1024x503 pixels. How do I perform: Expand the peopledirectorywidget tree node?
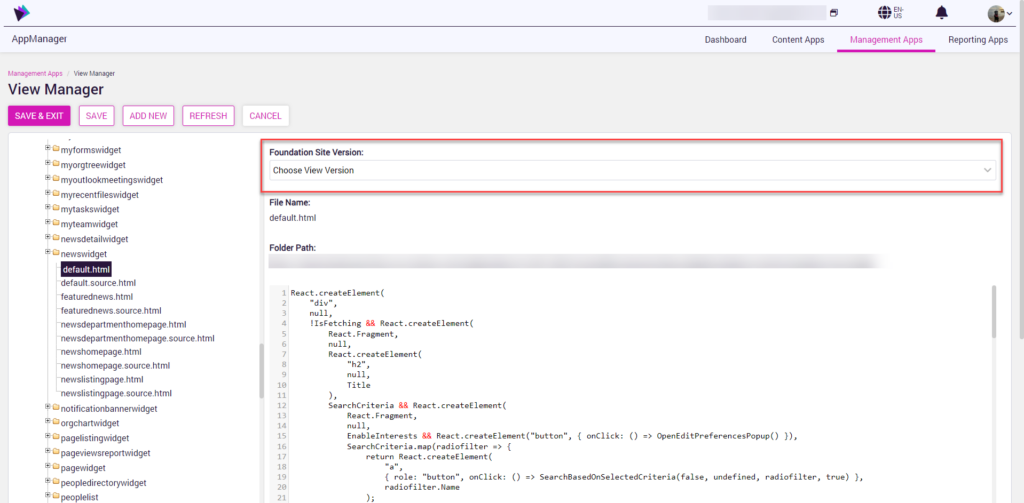pyautogui.click(x=47, y=482)
